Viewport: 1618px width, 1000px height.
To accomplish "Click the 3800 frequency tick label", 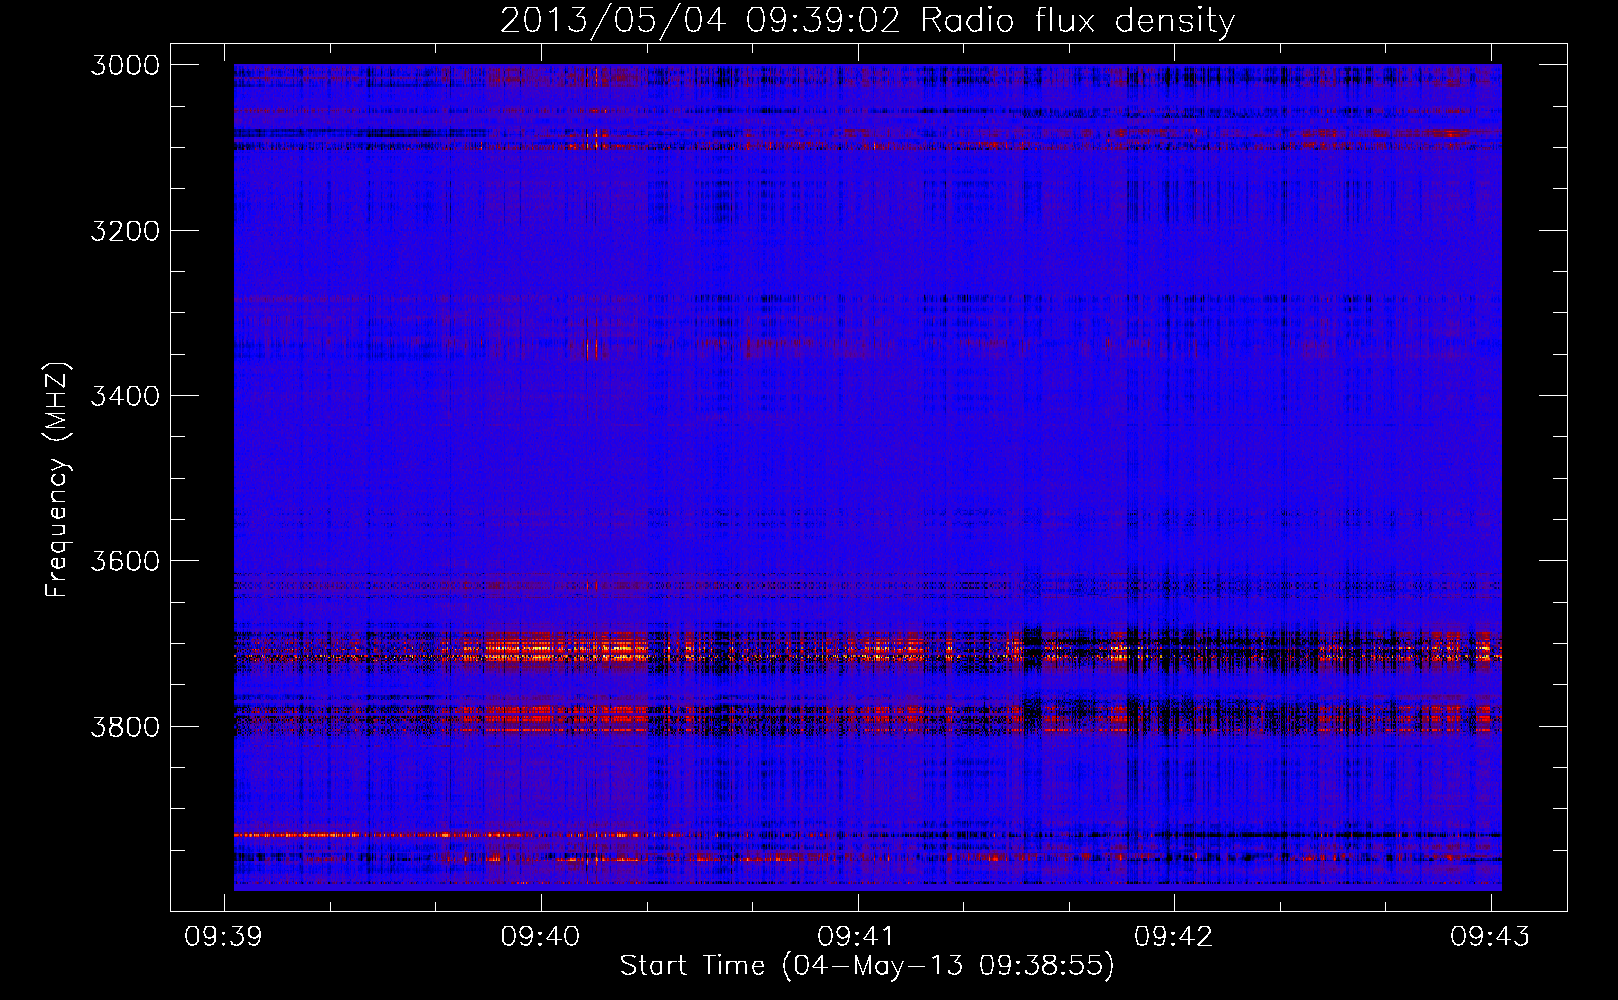I will [125, 726].
